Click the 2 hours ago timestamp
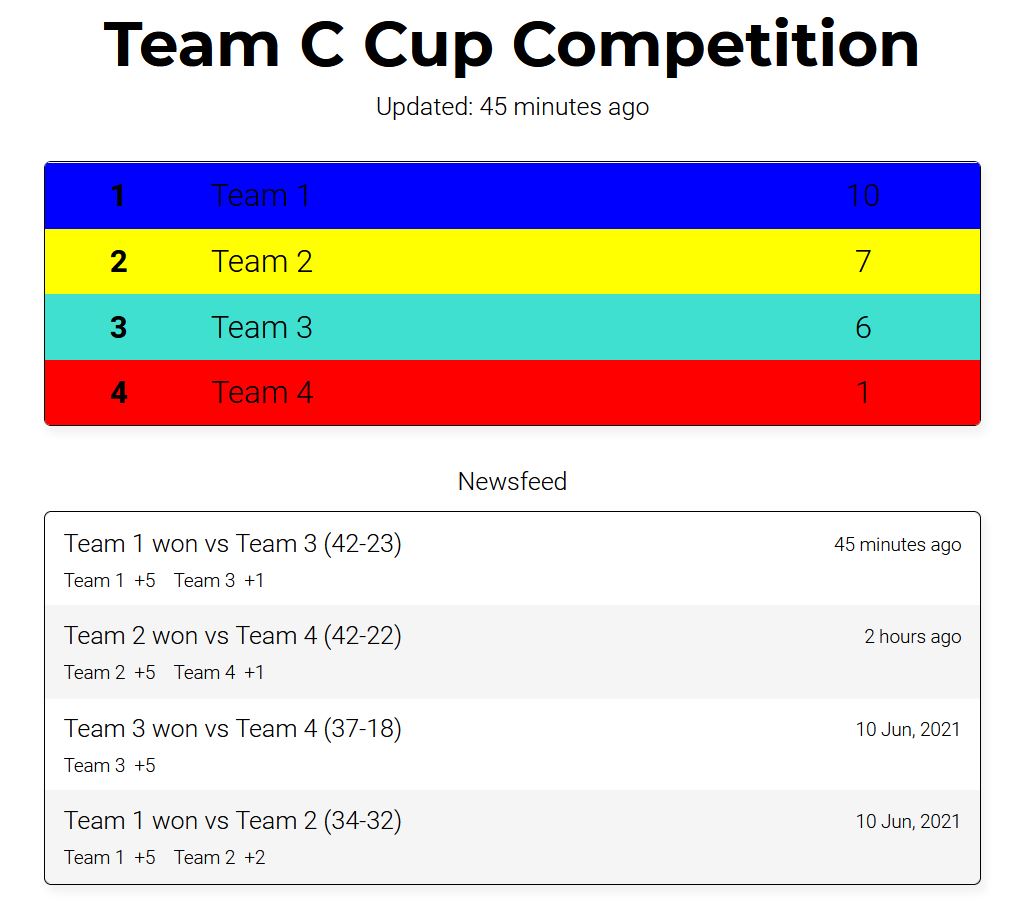 [x=912, y=636]
